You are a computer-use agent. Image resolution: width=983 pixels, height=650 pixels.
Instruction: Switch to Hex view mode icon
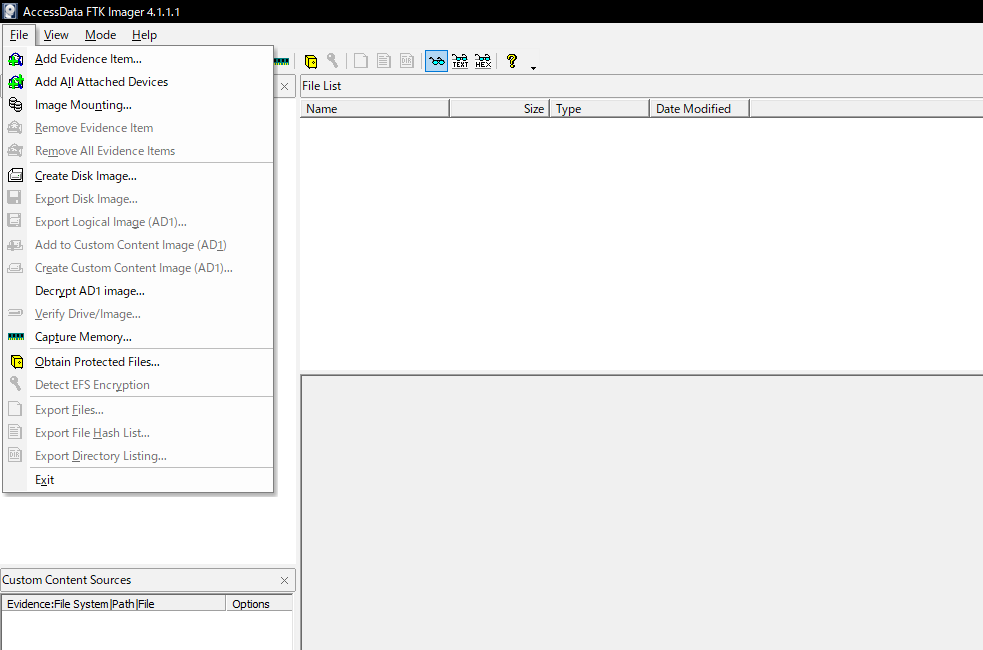click(x=483, y=61)
